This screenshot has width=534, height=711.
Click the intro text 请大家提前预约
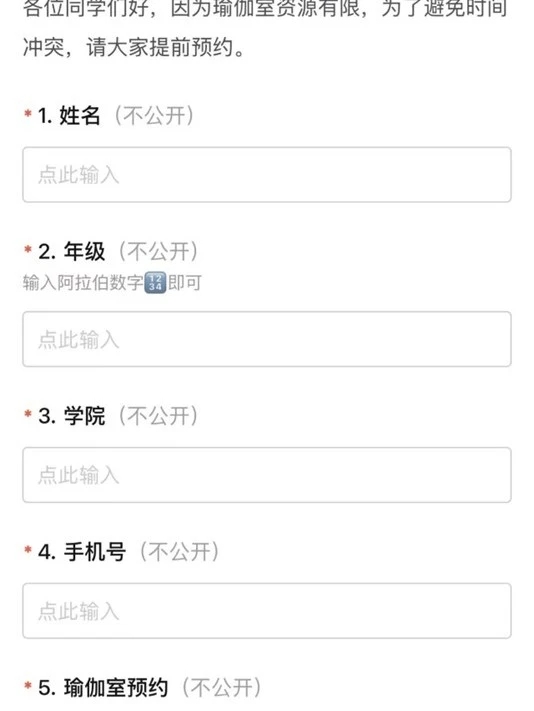[x=160, y=47]
